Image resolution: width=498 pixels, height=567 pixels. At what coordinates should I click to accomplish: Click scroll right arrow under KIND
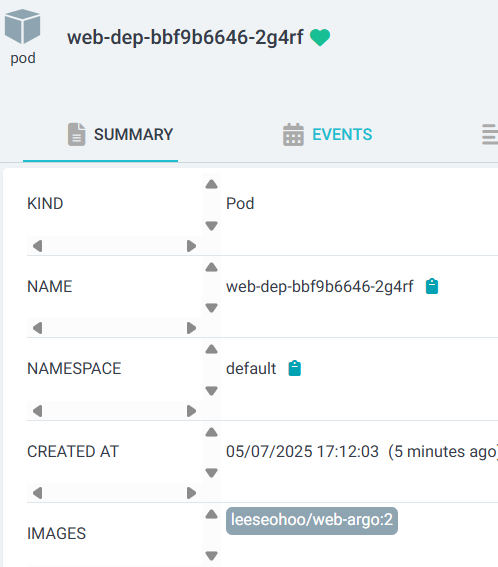click(x=191, y=246)
